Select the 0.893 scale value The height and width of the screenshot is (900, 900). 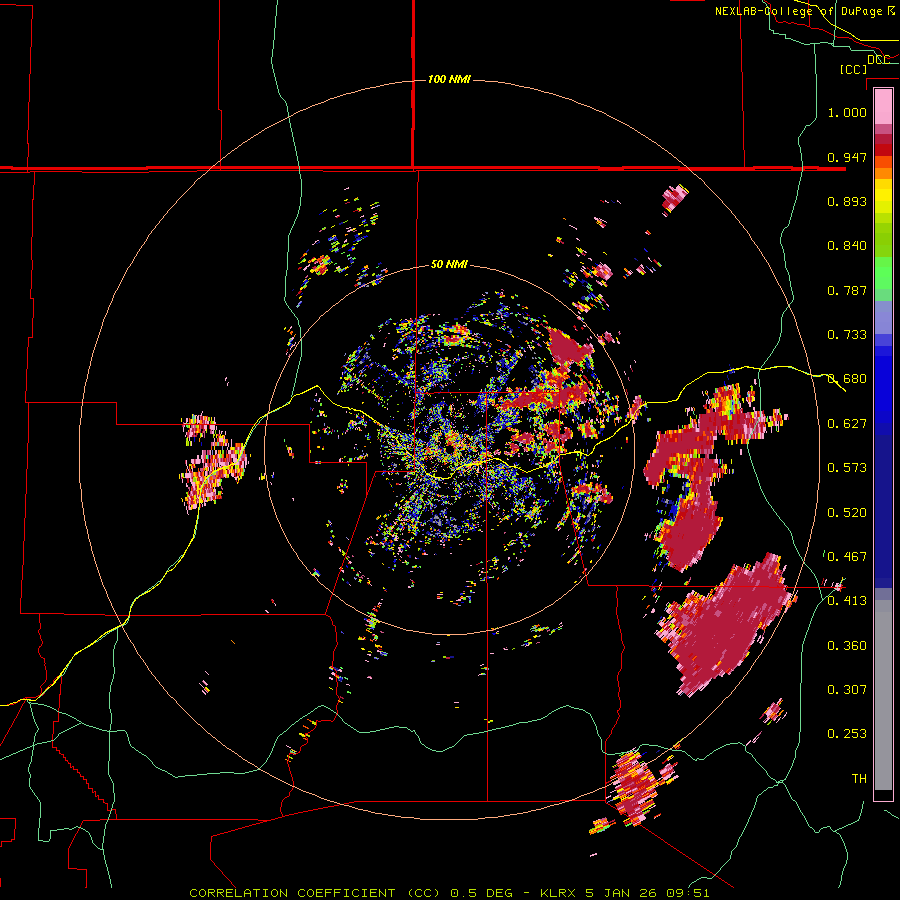coord(847,201)
